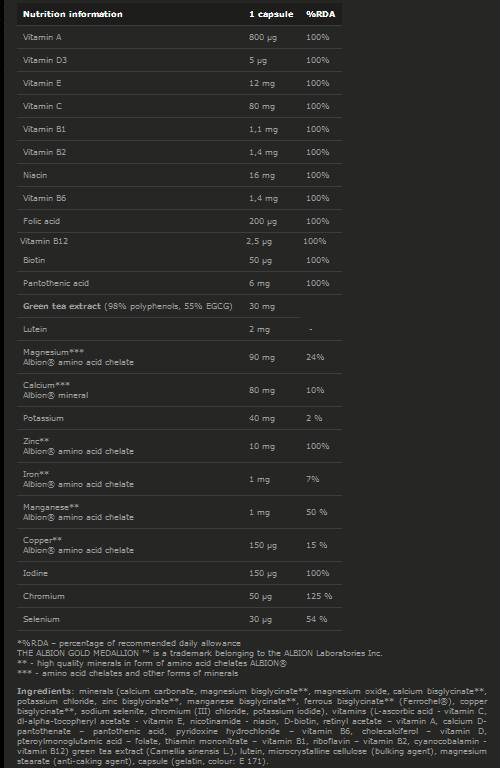
Task: Click the Magnesium 24% RDA value
Action: tap(315, 358)
